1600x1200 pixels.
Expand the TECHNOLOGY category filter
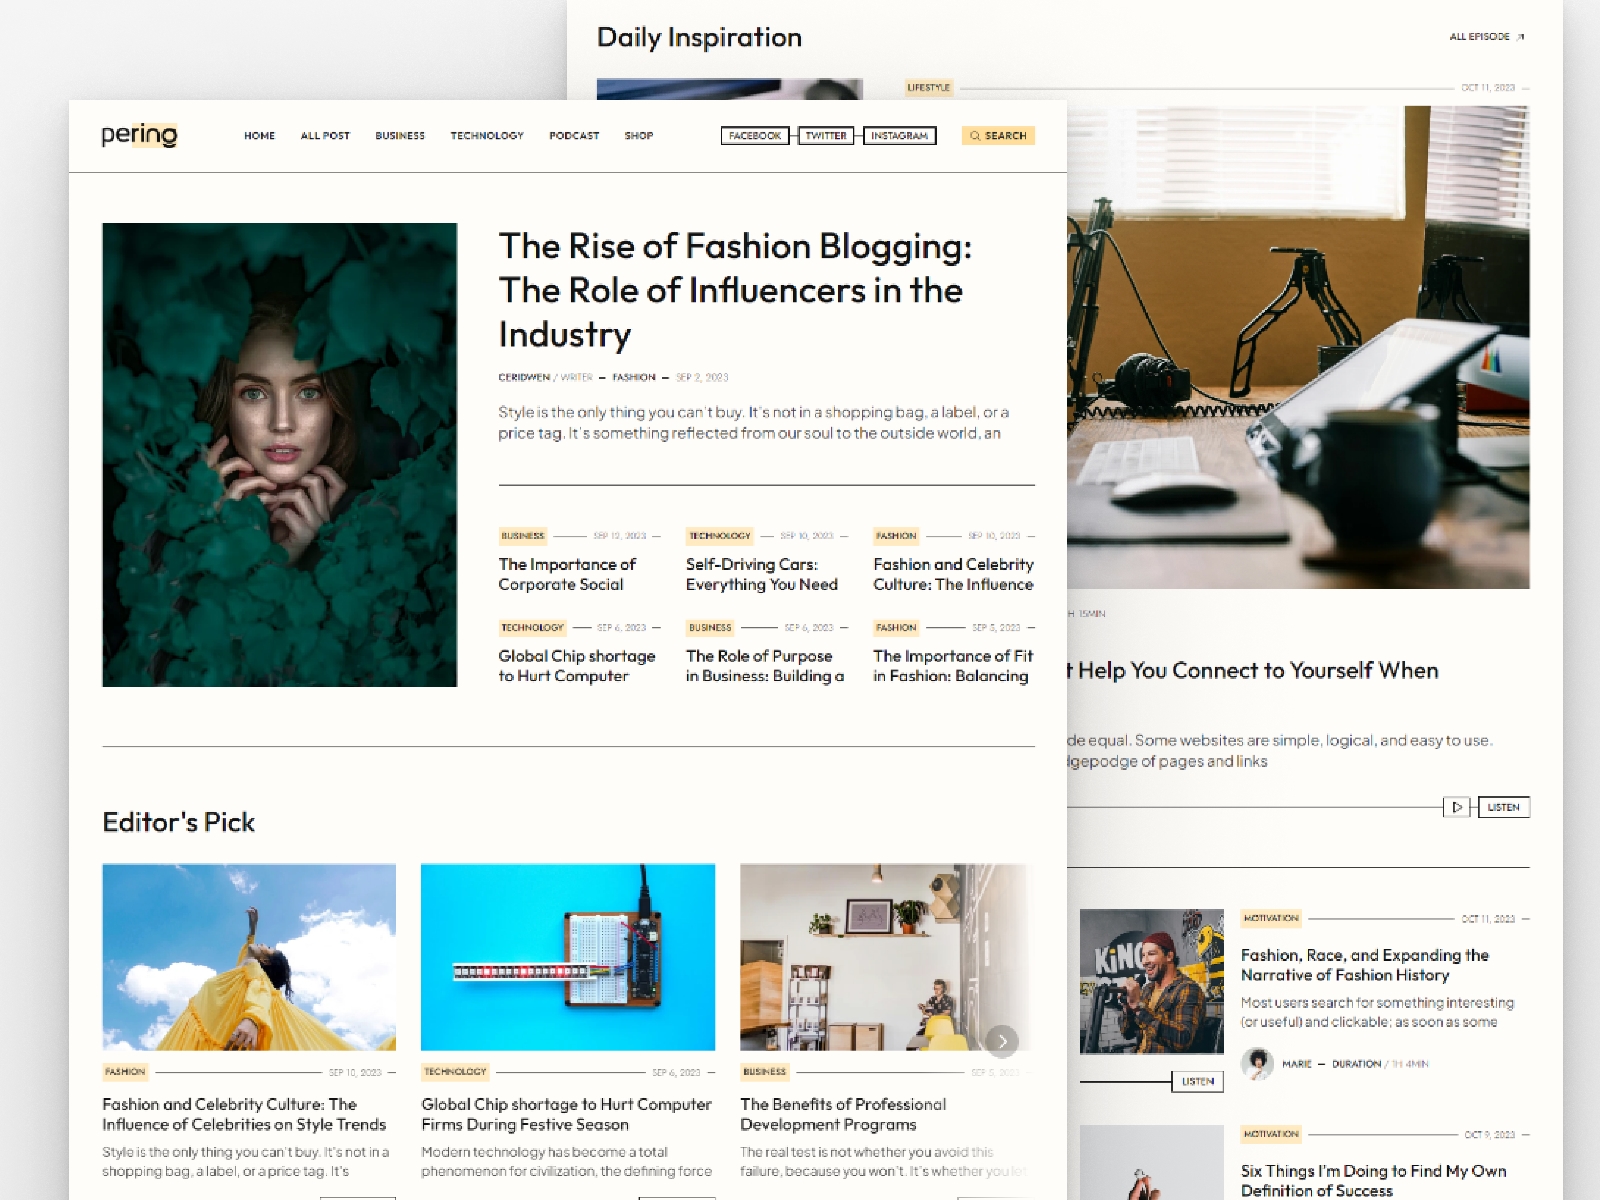(487, 136)
